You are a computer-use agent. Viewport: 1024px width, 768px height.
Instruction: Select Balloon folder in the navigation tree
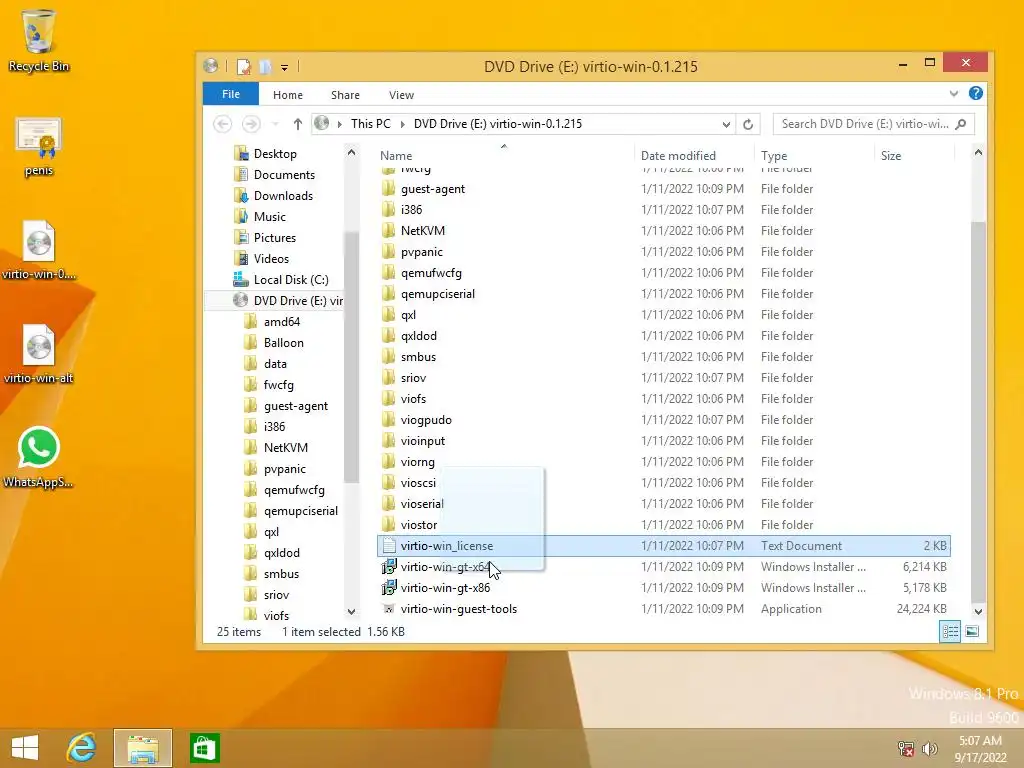[283, 342]
